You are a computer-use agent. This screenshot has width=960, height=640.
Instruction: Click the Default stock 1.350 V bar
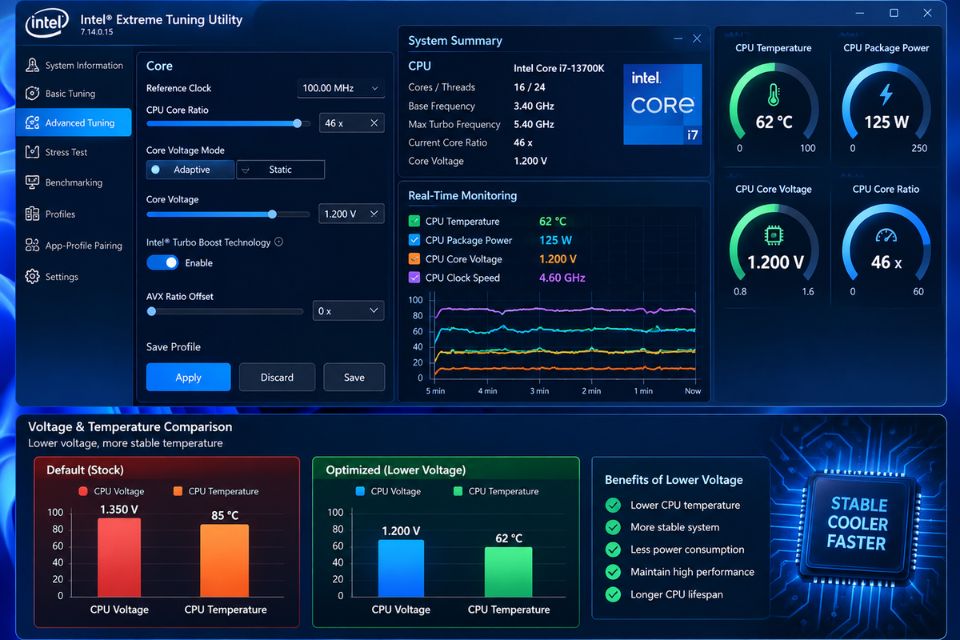(x=119, y=557)
